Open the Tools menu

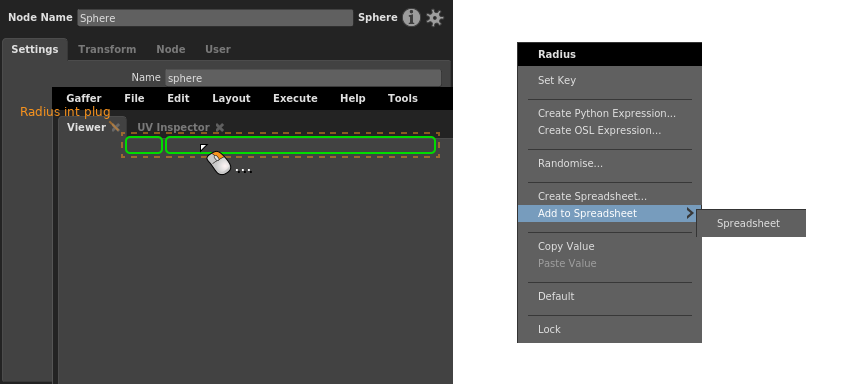(403, 98)
